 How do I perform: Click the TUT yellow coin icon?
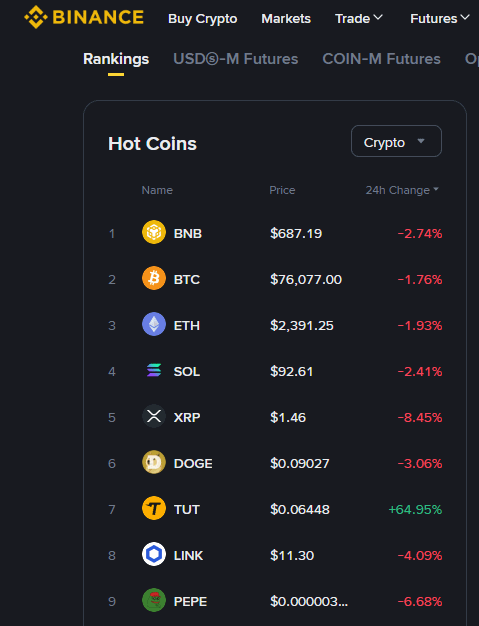(154, 508)
